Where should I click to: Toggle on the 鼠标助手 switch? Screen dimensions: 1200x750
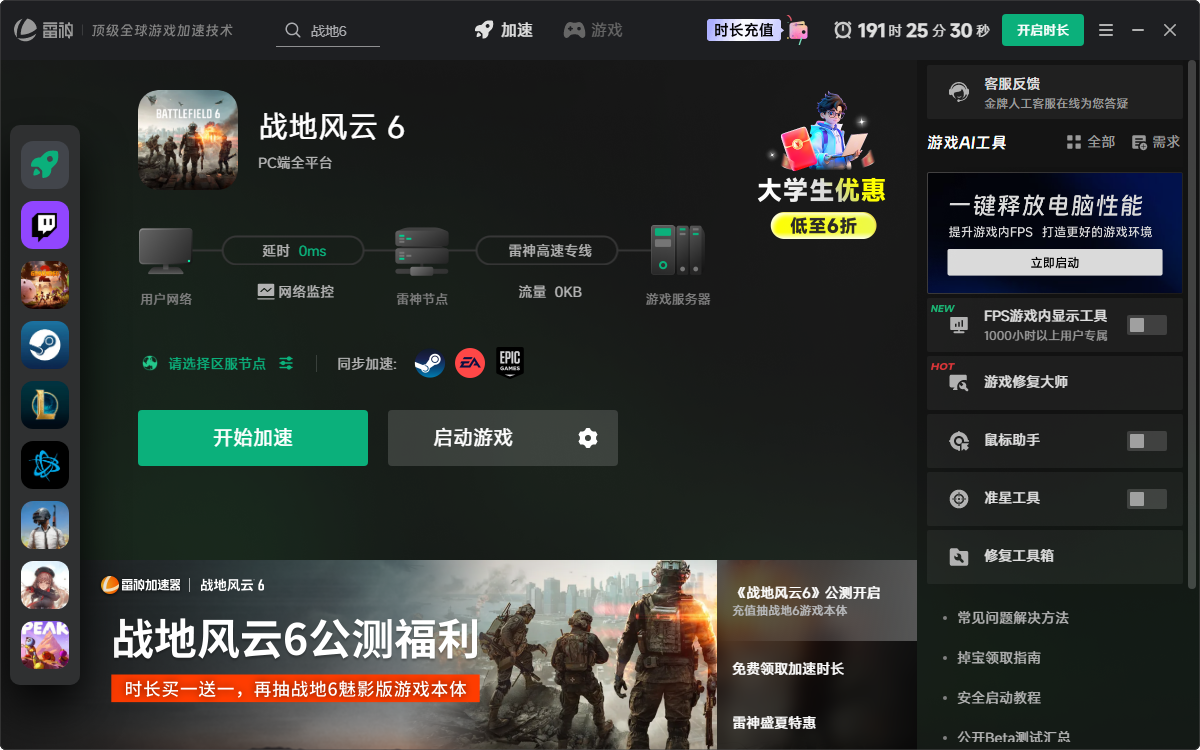click(x=1147, y=440)
